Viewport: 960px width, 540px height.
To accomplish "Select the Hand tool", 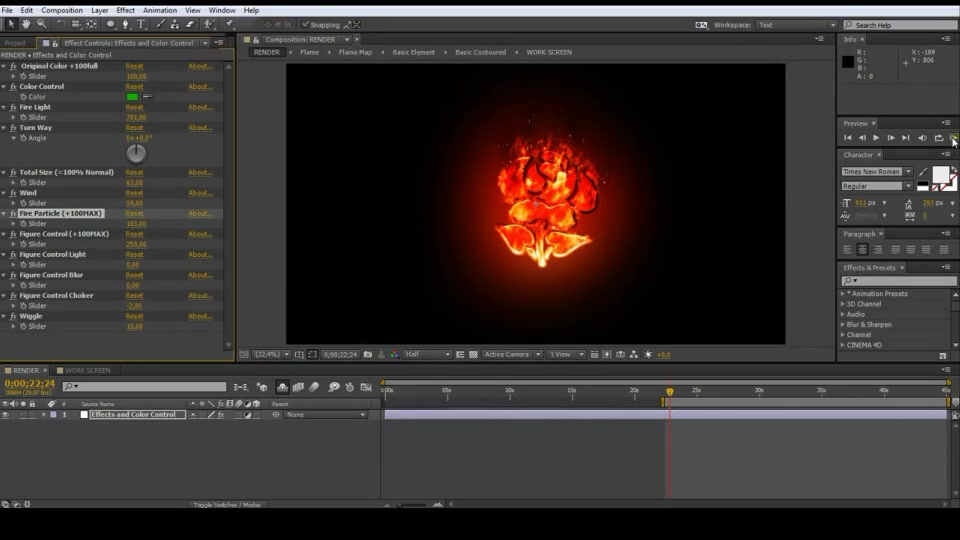I will tap(26, 24).
